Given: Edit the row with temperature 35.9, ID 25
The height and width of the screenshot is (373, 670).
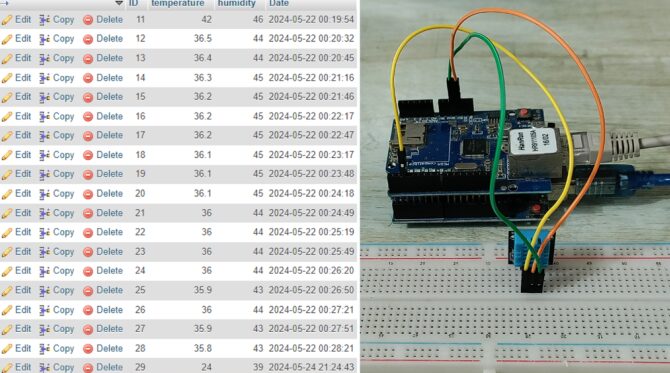Looking at the screenshot, I should click(x=17, y=290).
